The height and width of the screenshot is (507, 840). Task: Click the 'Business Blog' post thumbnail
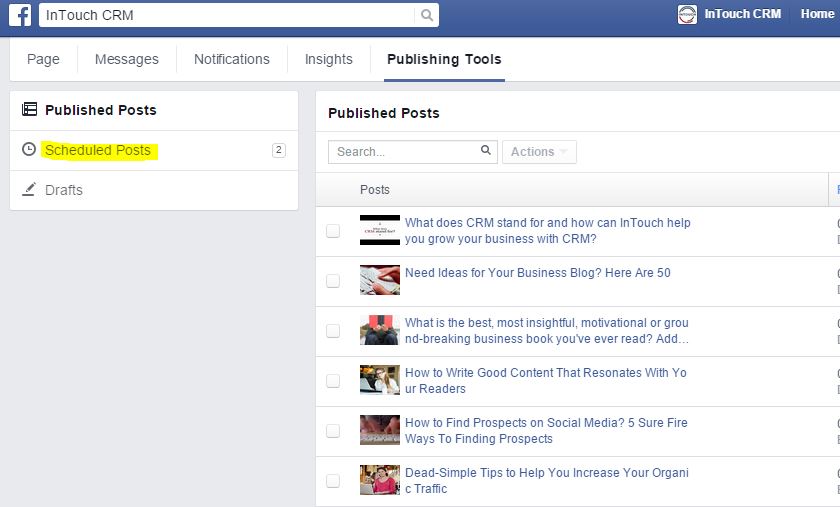pyautogui.click(x=380, y=280)
